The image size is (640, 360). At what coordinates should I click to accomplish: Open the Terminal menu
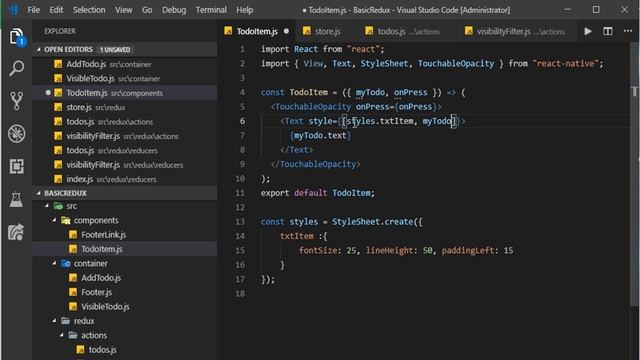coord(211,10)
